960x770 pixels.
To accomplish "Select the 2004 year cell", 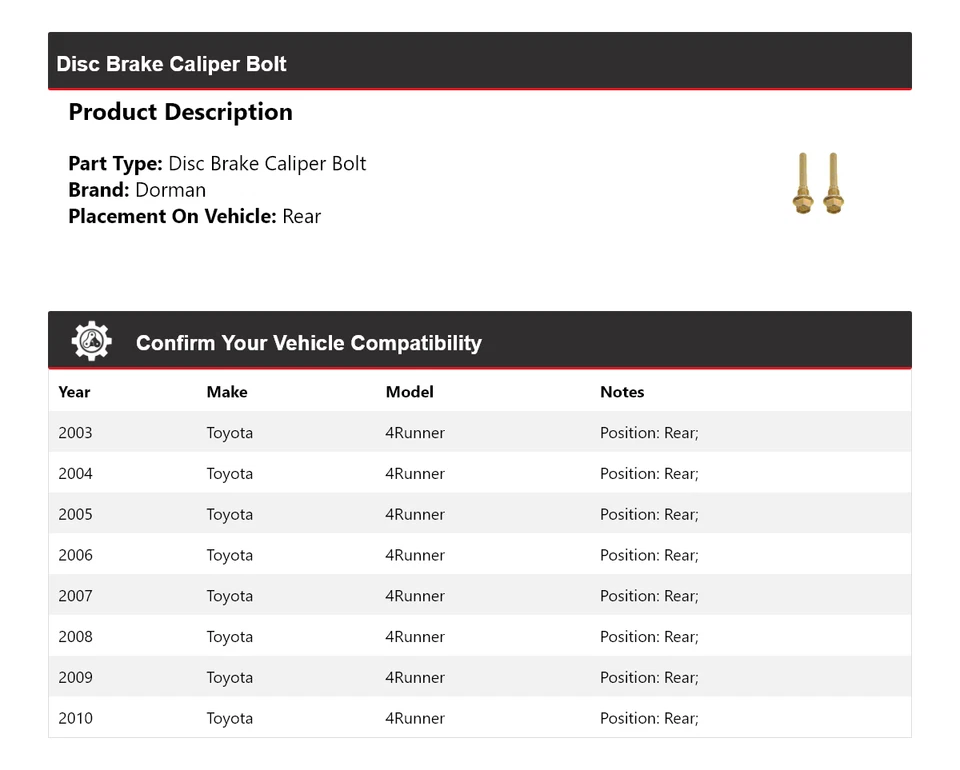I will coord(75,474).
